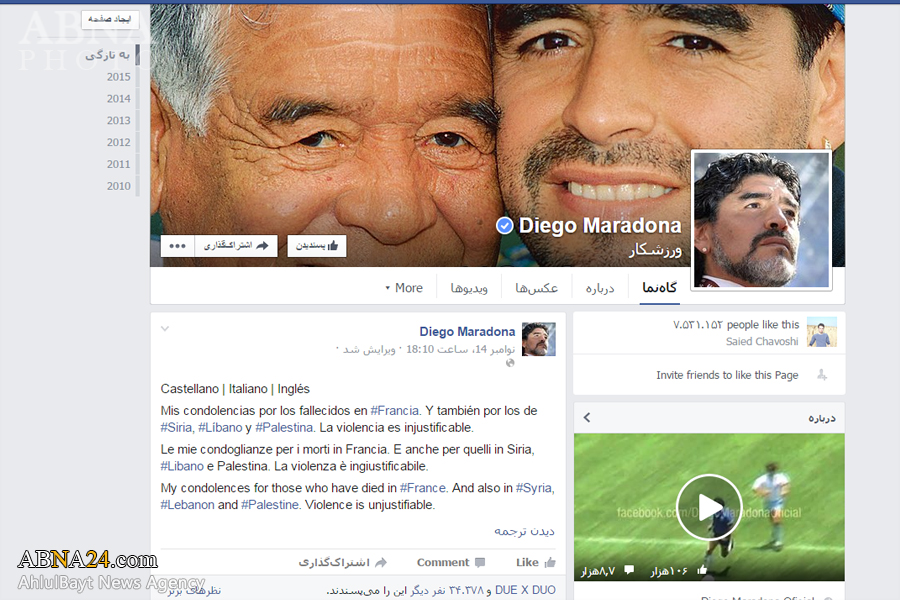The height and width of the screenshot is (600, 900).
Task: Open the #Palestina hashtag
Action: click(x=284, y=427)
